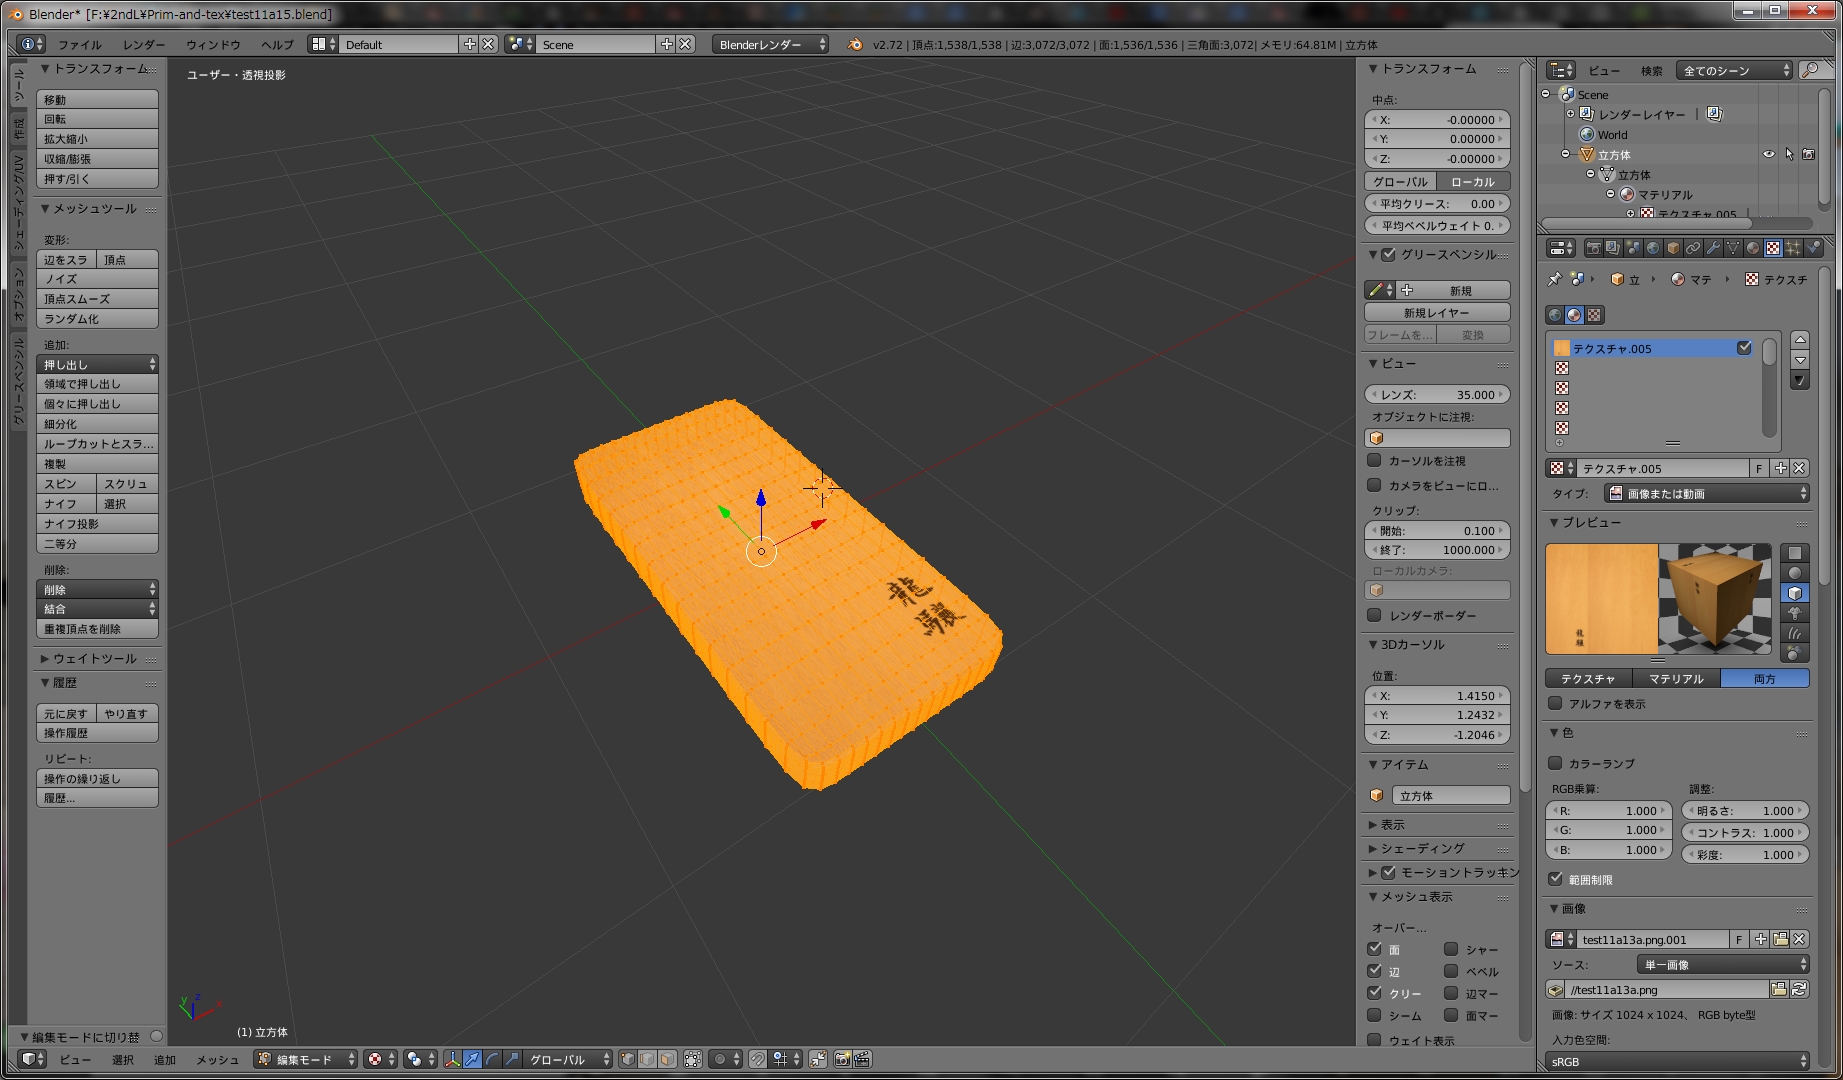Viewport: 1843px width, 1080px height.
Task: Click the 重複頂点を削除 button
Action: 97,629
